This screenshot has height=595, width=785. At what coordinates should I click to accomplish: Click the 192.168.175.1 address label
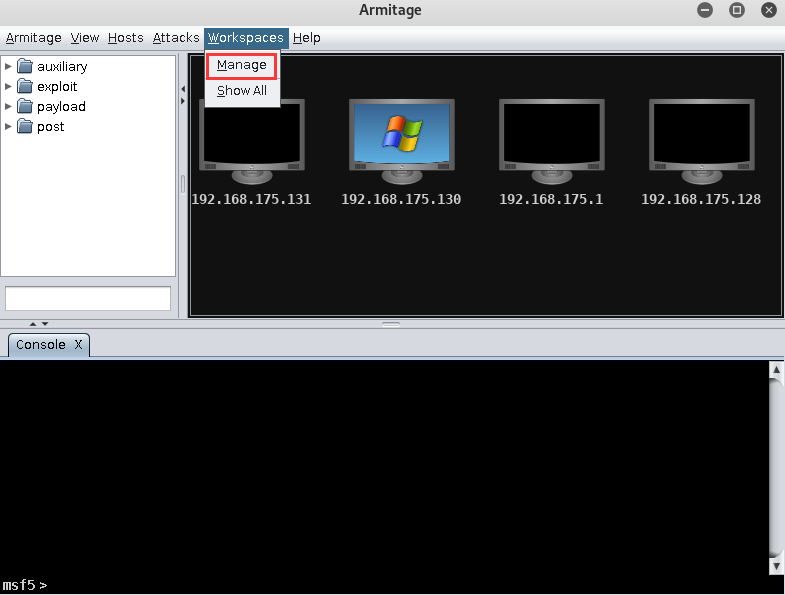[x=551, y=199]
